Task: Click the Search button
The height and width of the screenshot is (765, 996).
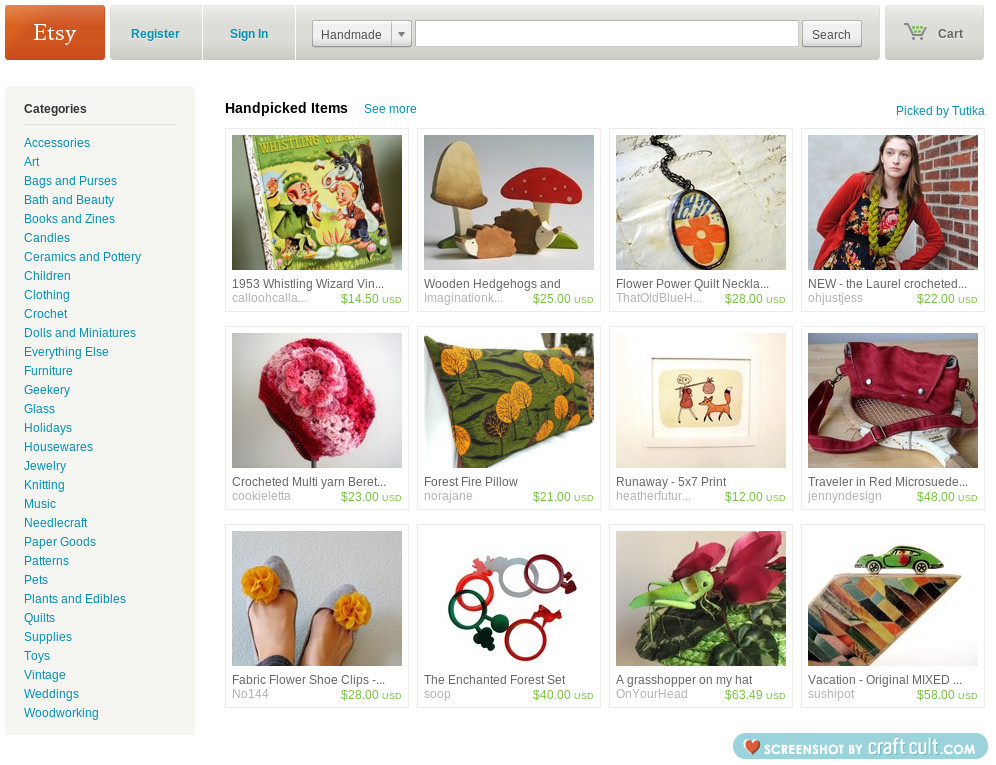Action: (831, 34)
